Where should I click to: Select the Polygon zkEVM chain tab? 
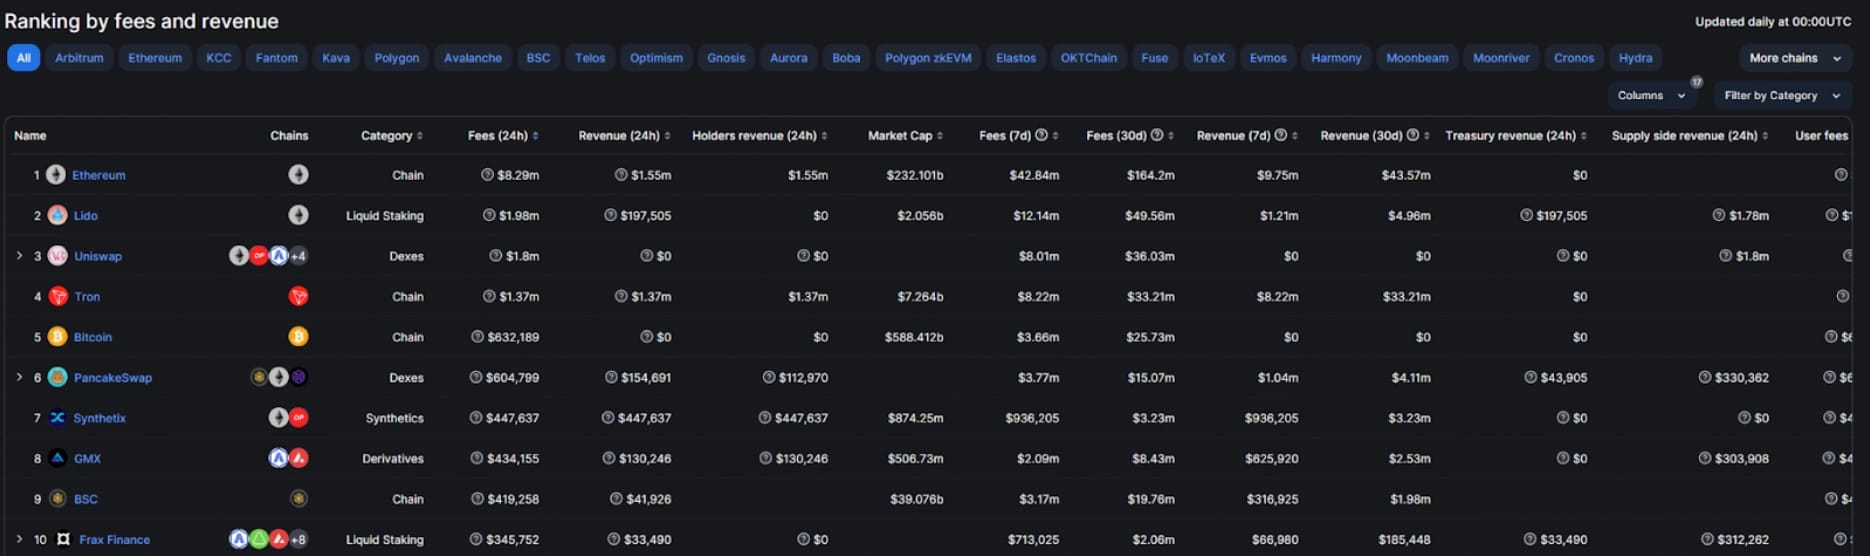(928, 58)
